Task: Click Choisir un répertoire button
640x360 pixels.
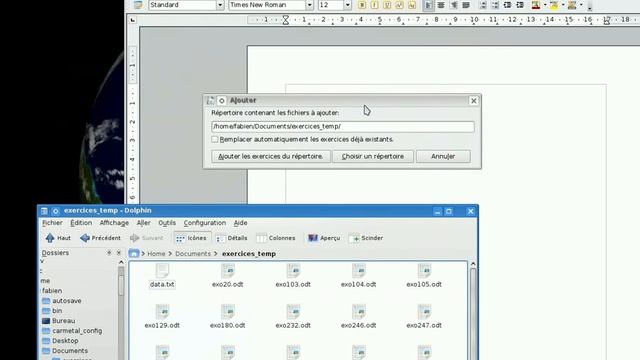Action: pos(373,156)
